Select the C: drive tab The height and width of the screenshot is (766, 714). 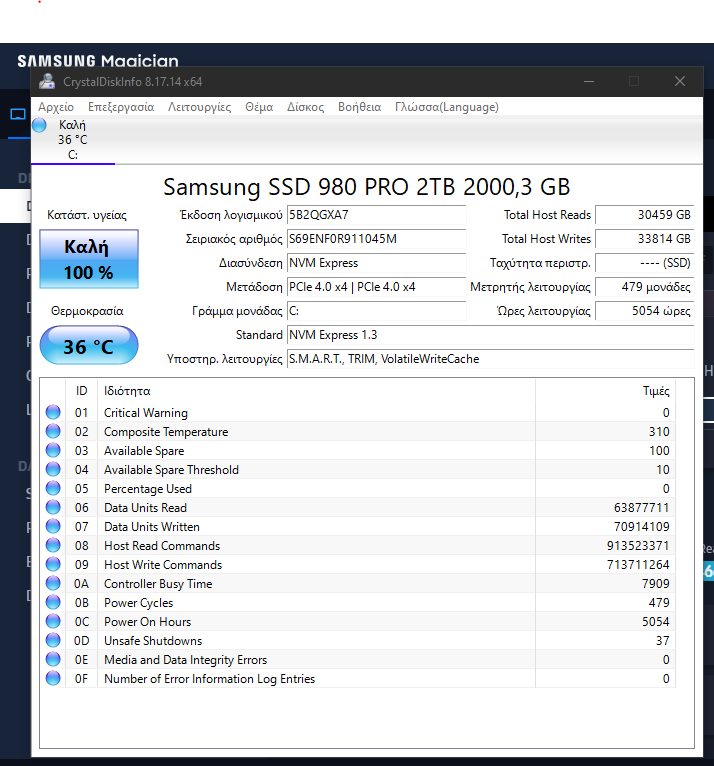[73, 140]
